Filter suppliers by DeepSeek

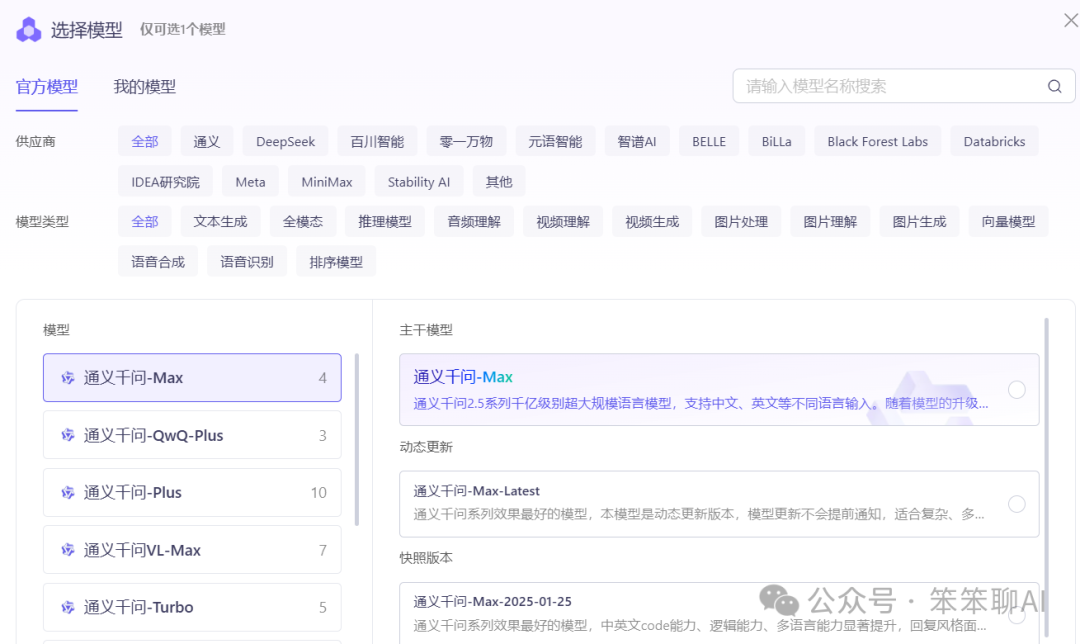(285, 141)
